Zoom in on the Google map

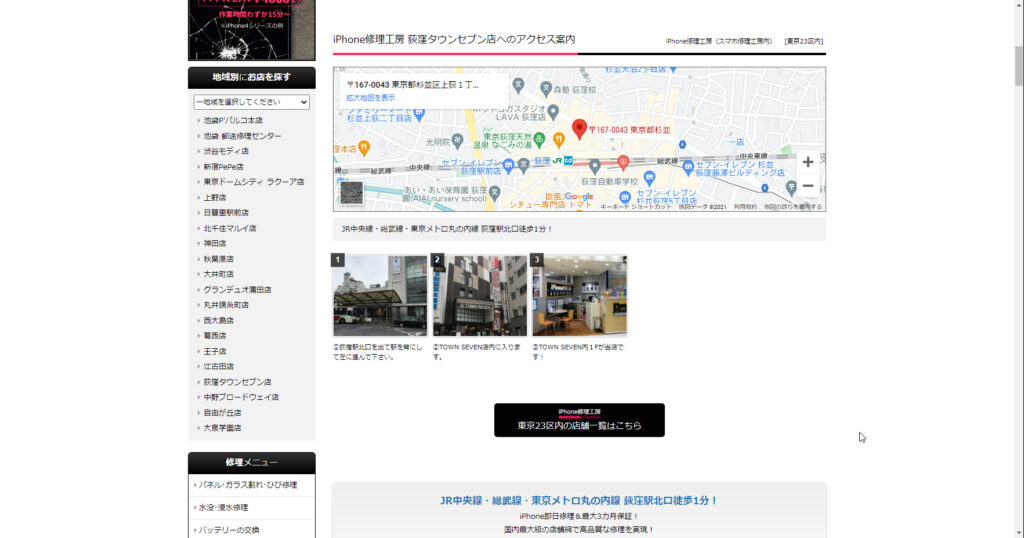point(808,162)
